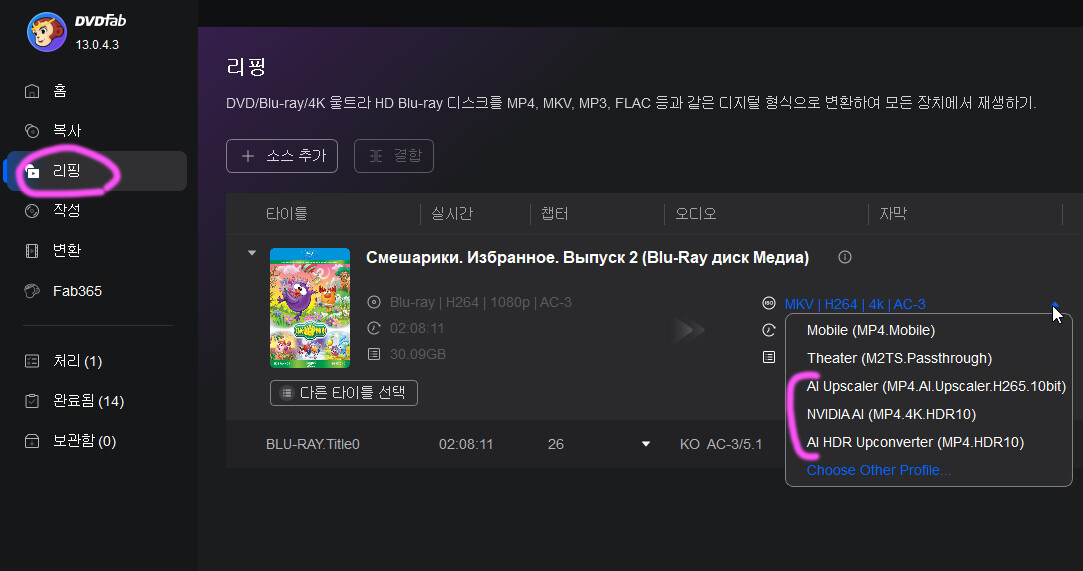This screenshot has width=1083, height=571.
Task: Click the DVDFab monkey logo
Action: (x=46, y=32)
